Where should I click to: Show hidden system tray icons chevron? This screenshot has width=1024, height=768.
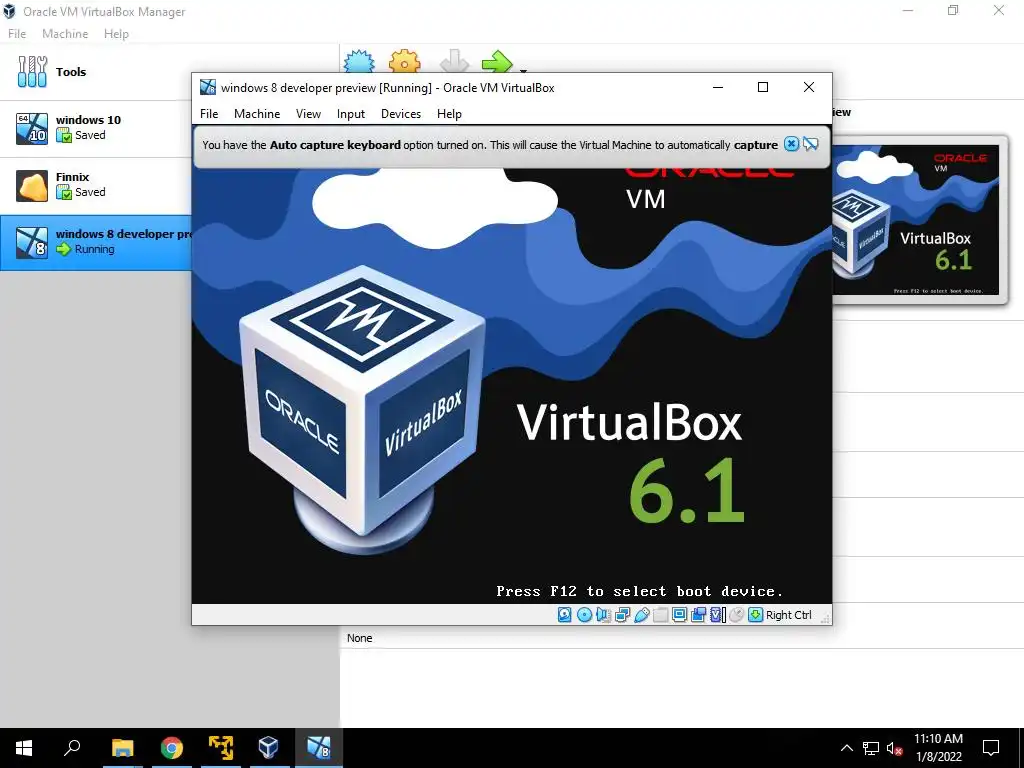point(846,748)
